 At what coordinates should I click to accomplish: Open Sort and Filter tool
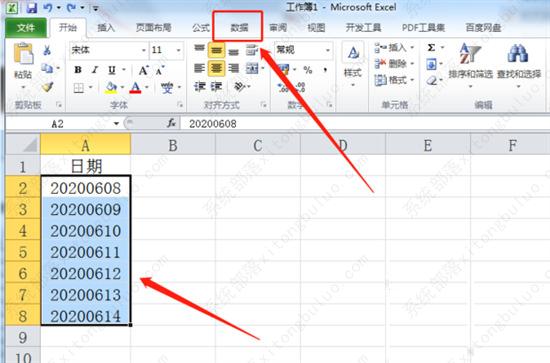click(x=470, y=60)
